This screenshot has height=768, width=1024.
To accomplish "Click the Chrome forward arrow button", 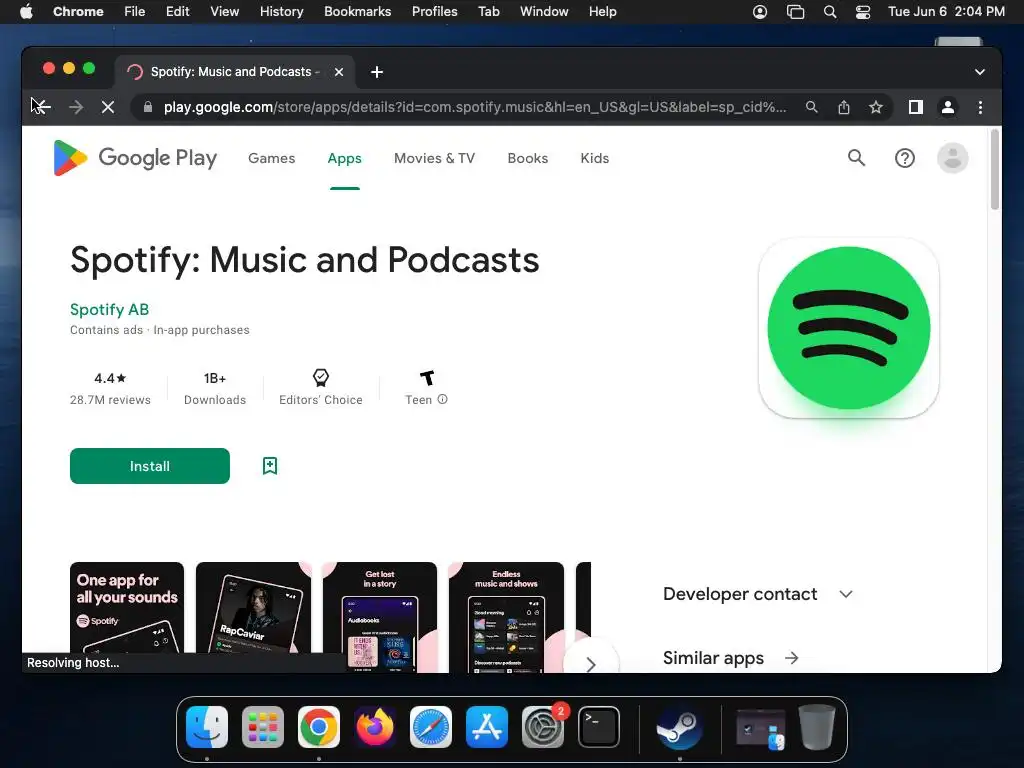I will pos(76,107).
